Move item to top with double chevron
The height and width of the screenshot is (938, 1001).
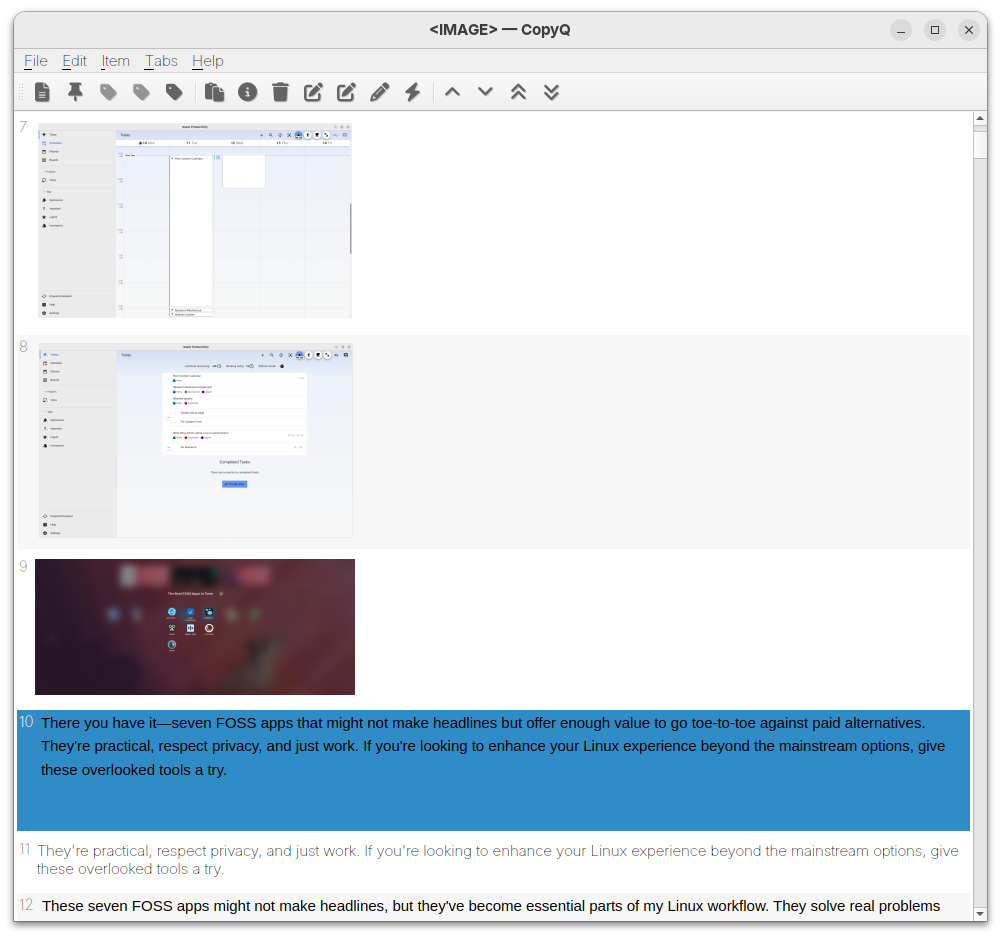(518, 92)
